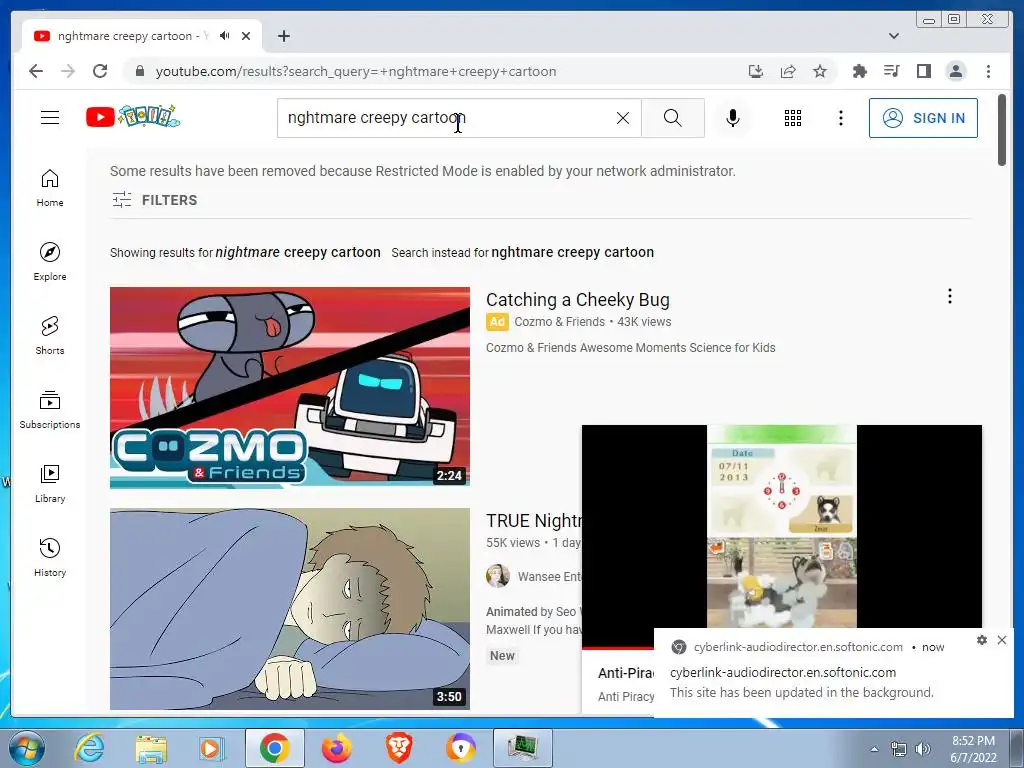The width and height of the screenshot is (1024, 768).
Task: Mute the tab via speaker icon
Action: click(225, 36)
